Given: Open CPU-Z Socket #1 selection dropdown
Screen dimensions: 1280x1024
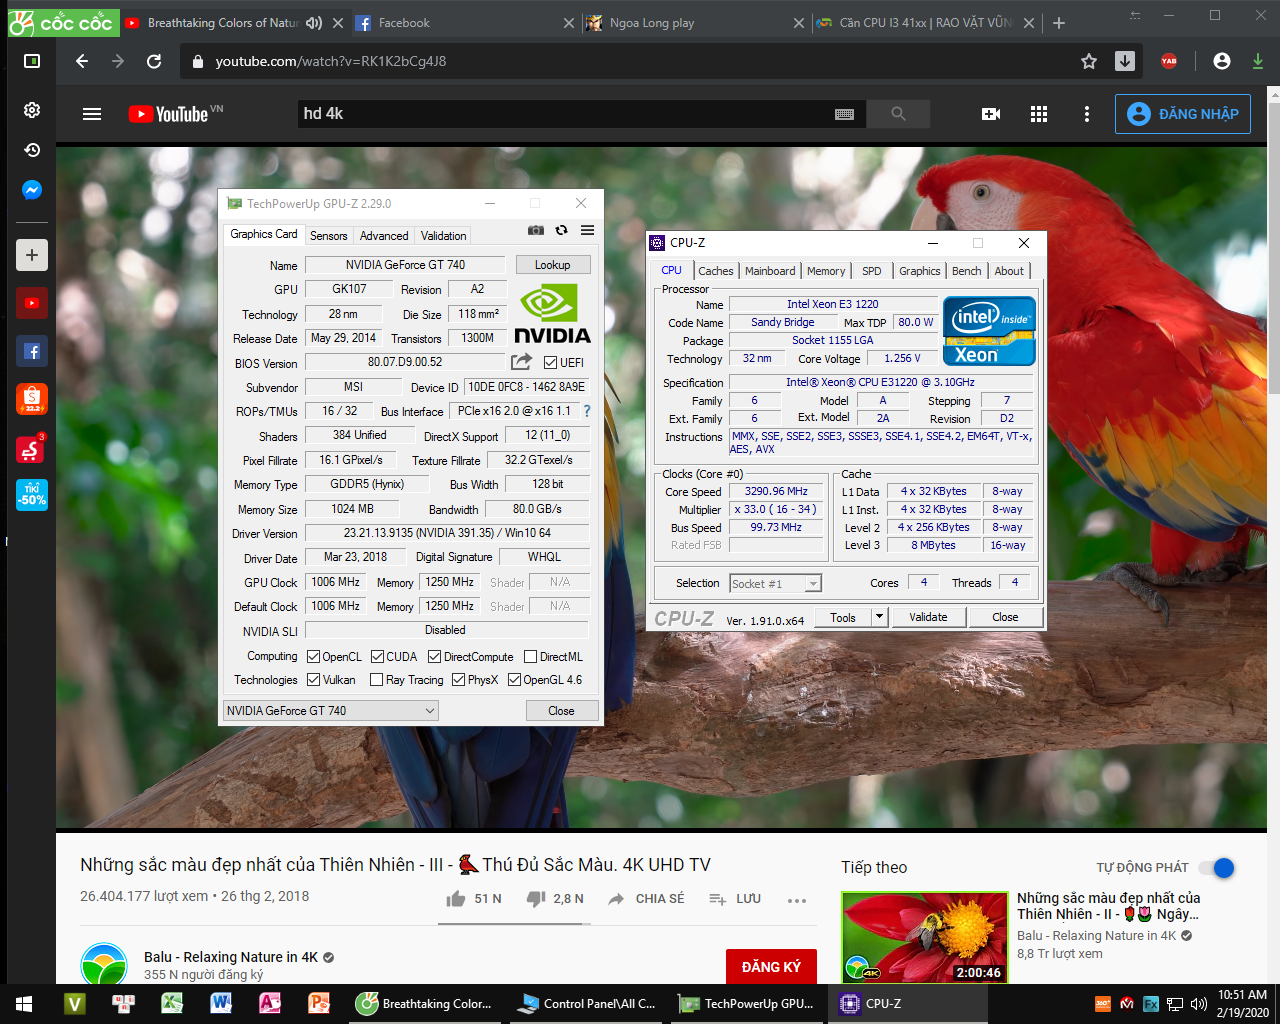Looking at the screenshot, I should pos(775,584).
